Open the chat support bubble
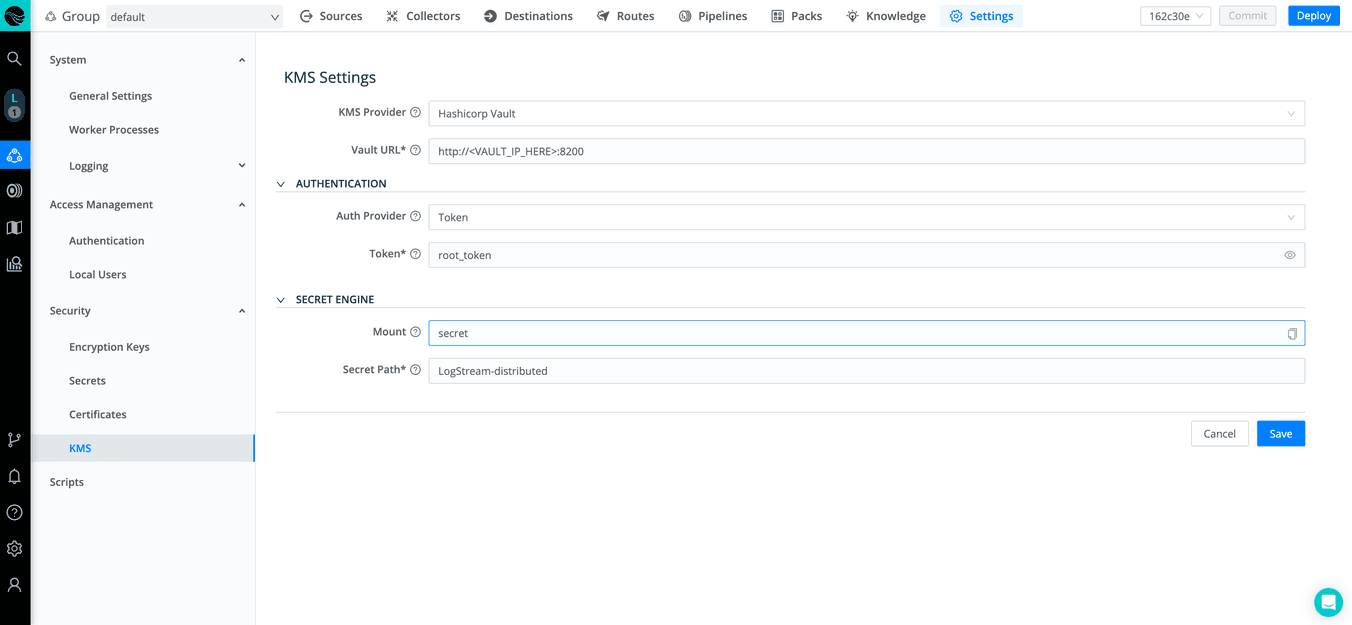 tap(1328, 602)
